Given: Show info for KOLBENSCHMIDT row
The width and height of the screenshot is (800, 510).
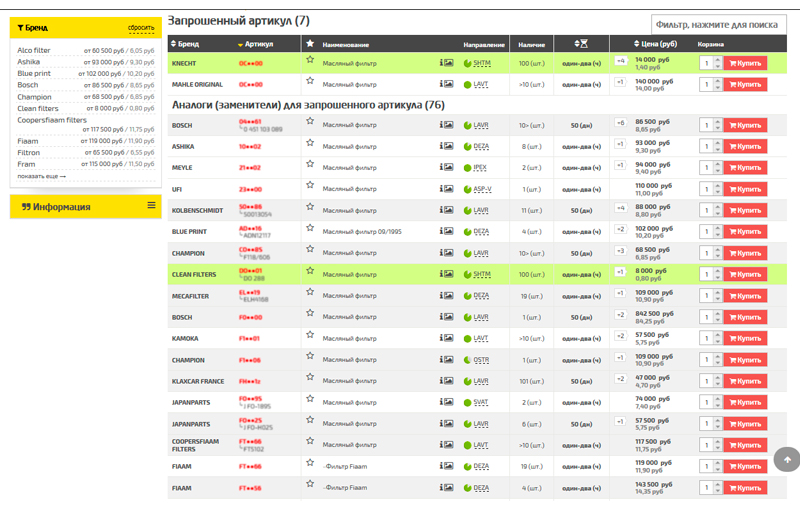Looking at the screenshot, I should click(441, 210).
